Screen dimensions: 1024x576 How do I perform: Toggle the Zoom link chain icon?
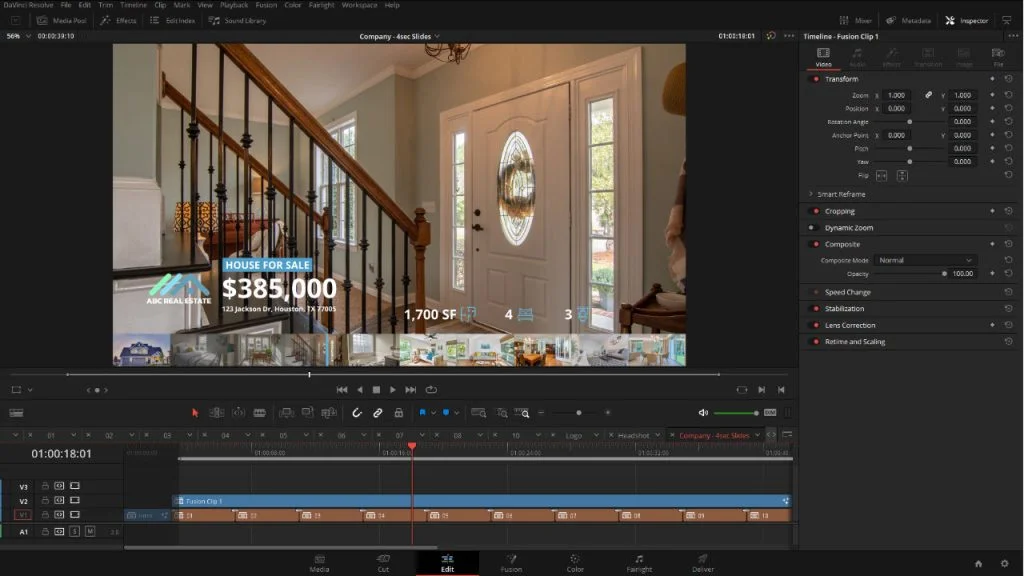click(928, 95)
